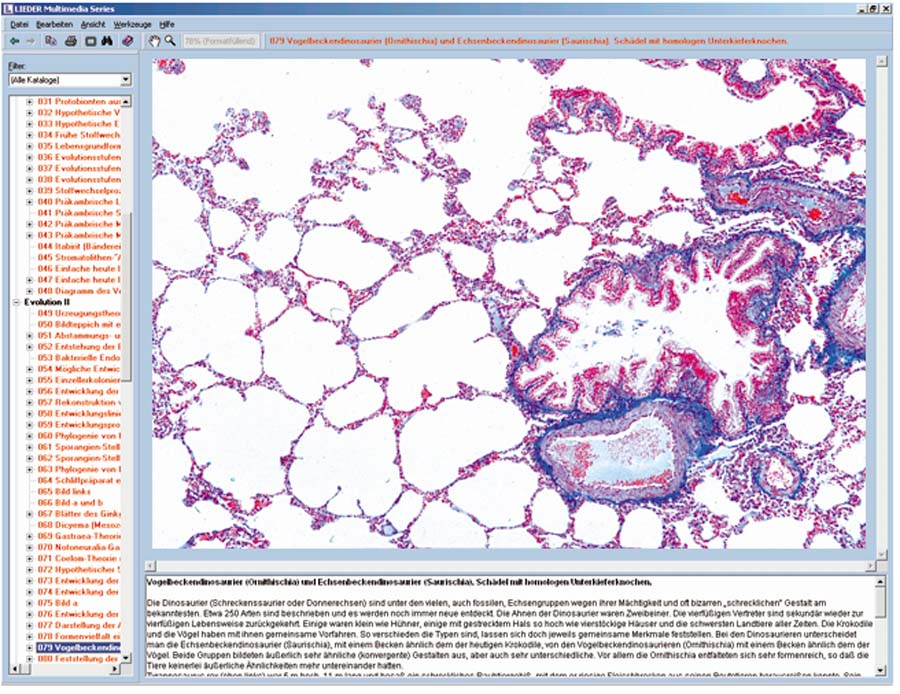Click the fullscreen view rectangle icon
Screen dimensions: 900x694
(x=89, y=41)
